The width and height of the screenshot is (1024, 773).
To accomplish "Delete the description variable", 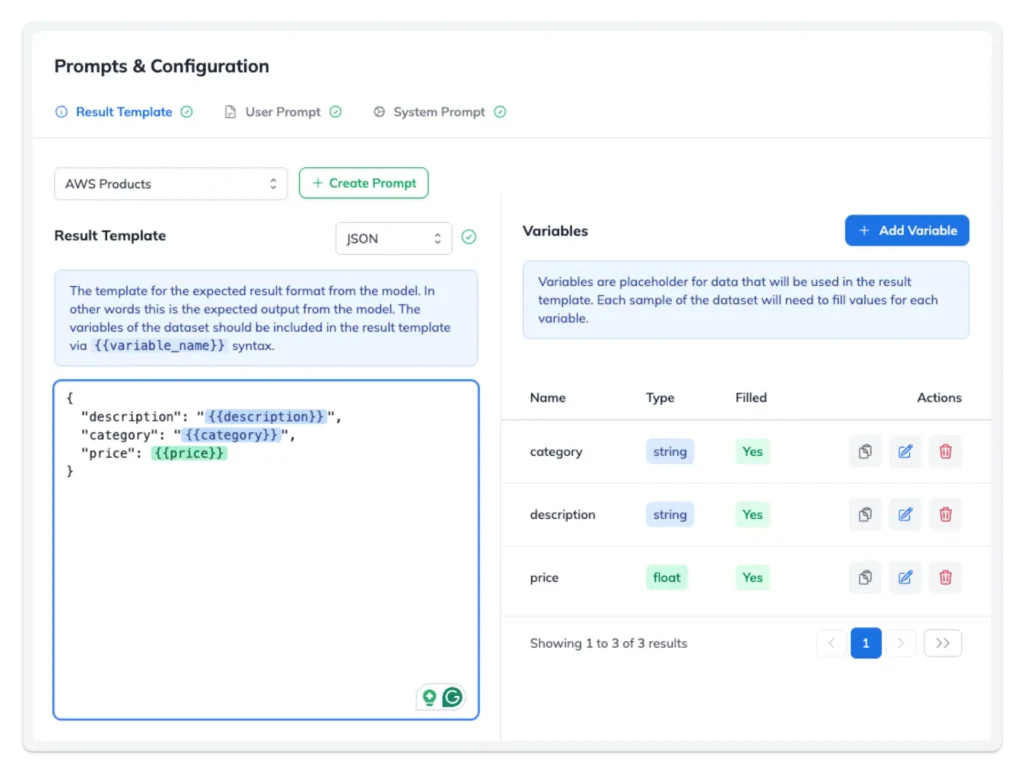I will coord(945,514).
